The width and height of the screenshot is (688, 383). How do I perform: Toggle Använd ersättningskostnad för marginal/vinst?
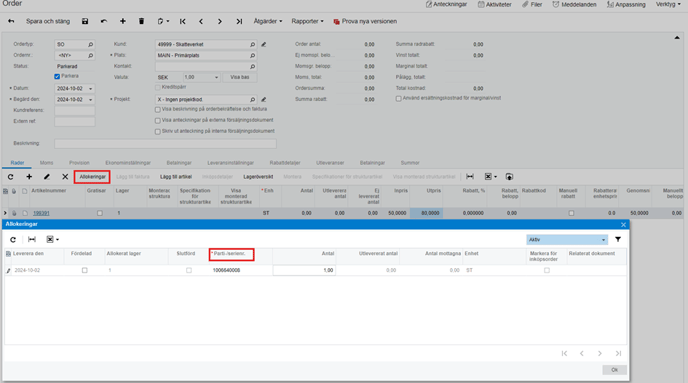(398, 99)
